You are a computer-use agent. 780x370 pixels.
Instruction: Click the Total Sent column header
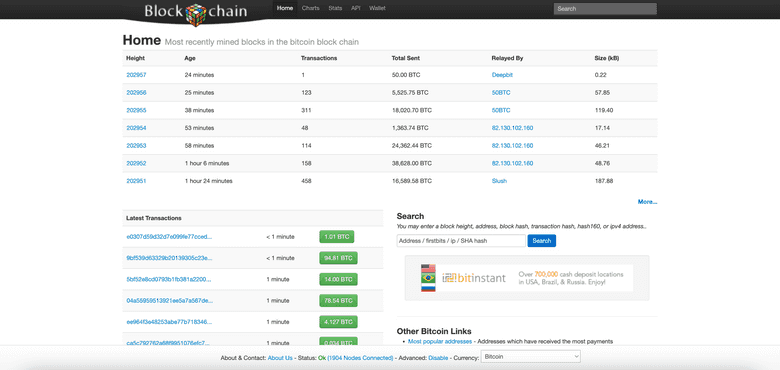click(x=406, y=58)
